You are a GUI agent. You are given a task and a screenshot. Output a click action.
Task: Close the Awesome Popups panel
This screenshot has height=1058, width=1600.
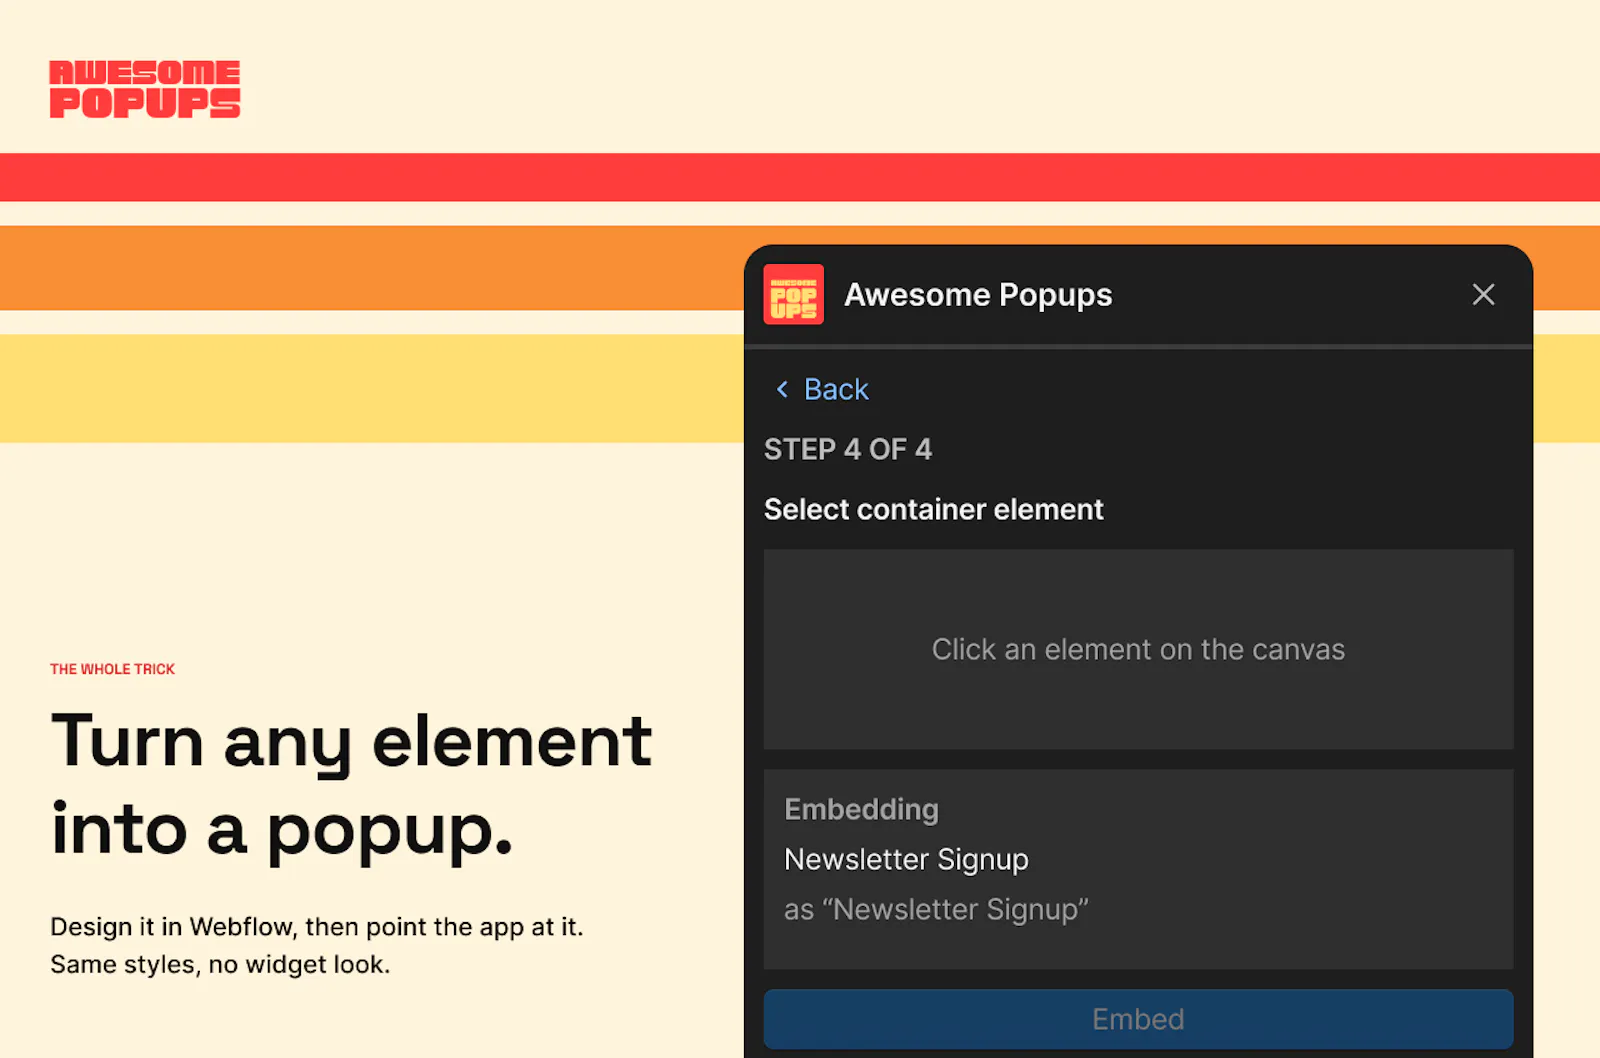[1483, 294]
